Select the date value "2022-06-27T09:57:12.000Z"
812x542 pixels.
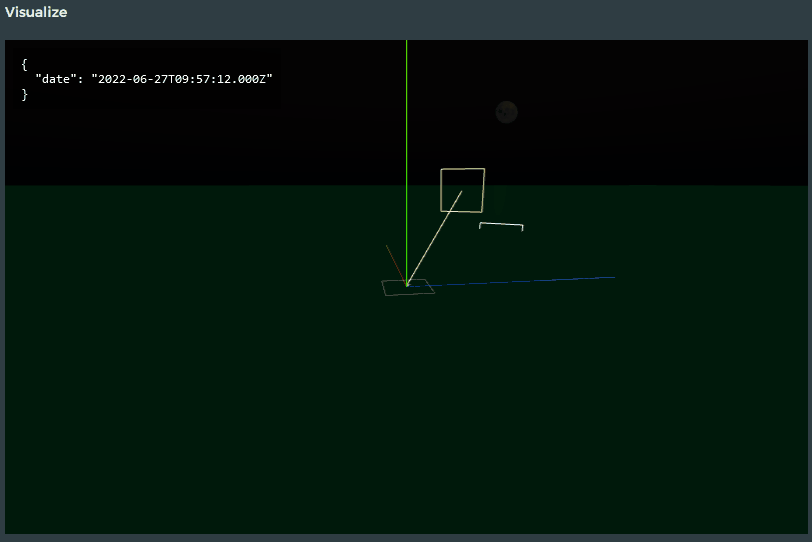pos(182,79)
